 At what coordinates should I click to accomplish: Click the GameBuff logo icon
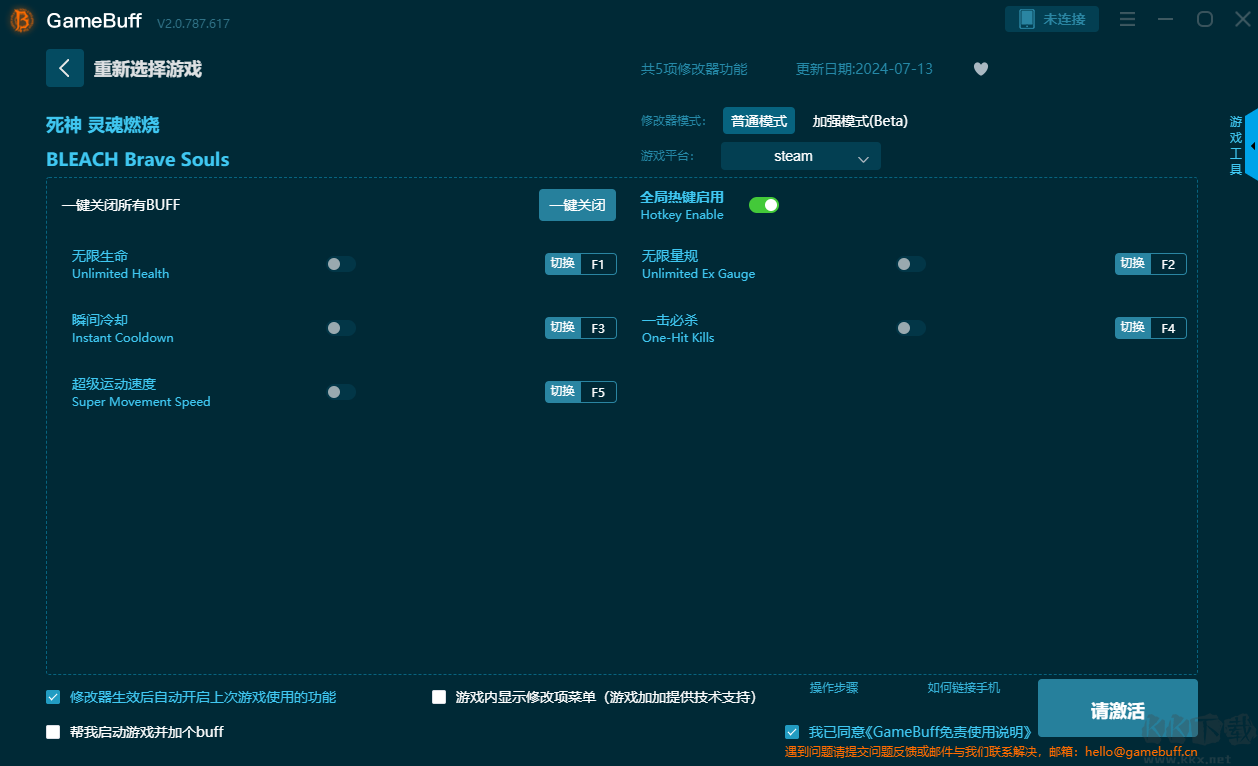21,20
